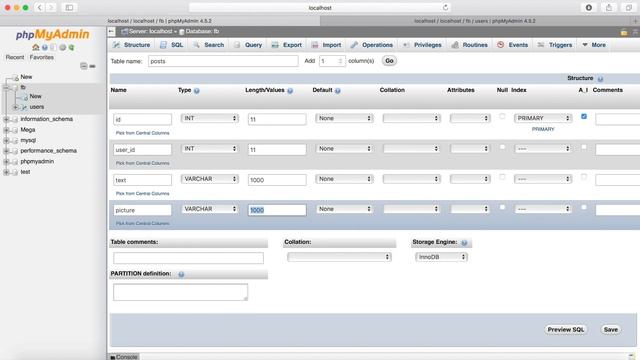This screenshot has height=360, width=640.
Task: Open the table Collation dropdown
Action: pyautogui.click(x=339, y=257)
